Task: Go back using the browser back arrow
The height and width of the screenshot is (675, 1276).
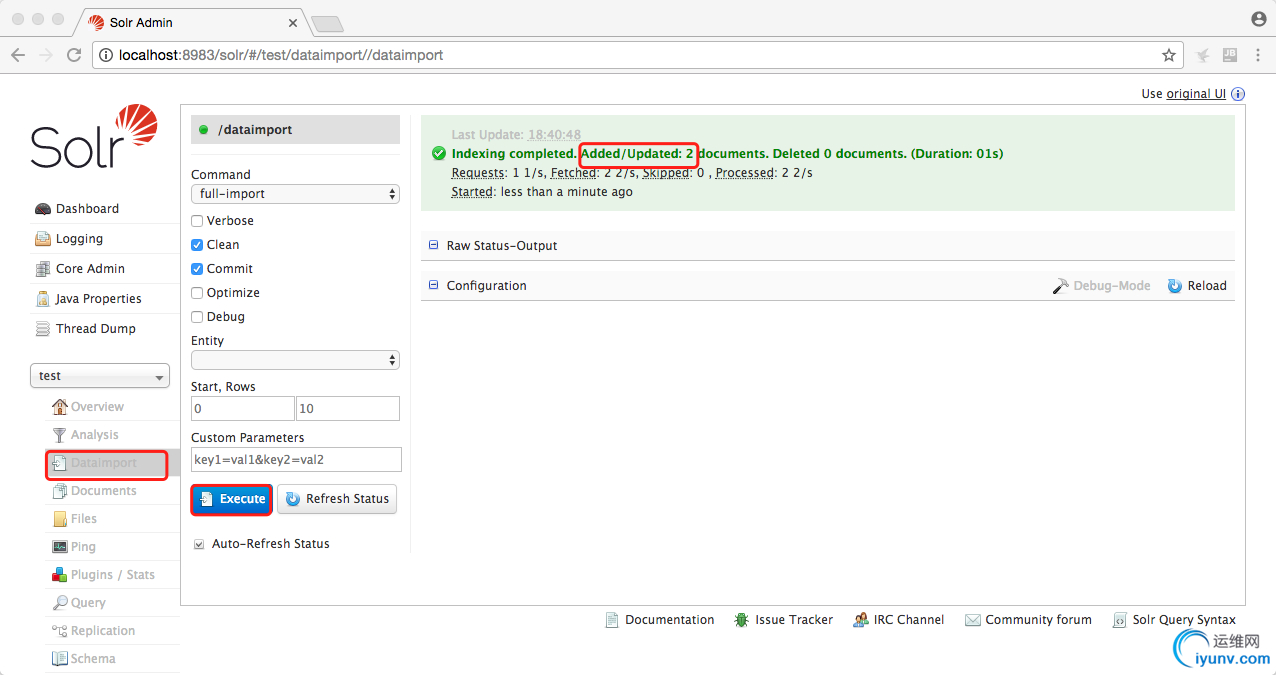Action: [x=18, y=55]
